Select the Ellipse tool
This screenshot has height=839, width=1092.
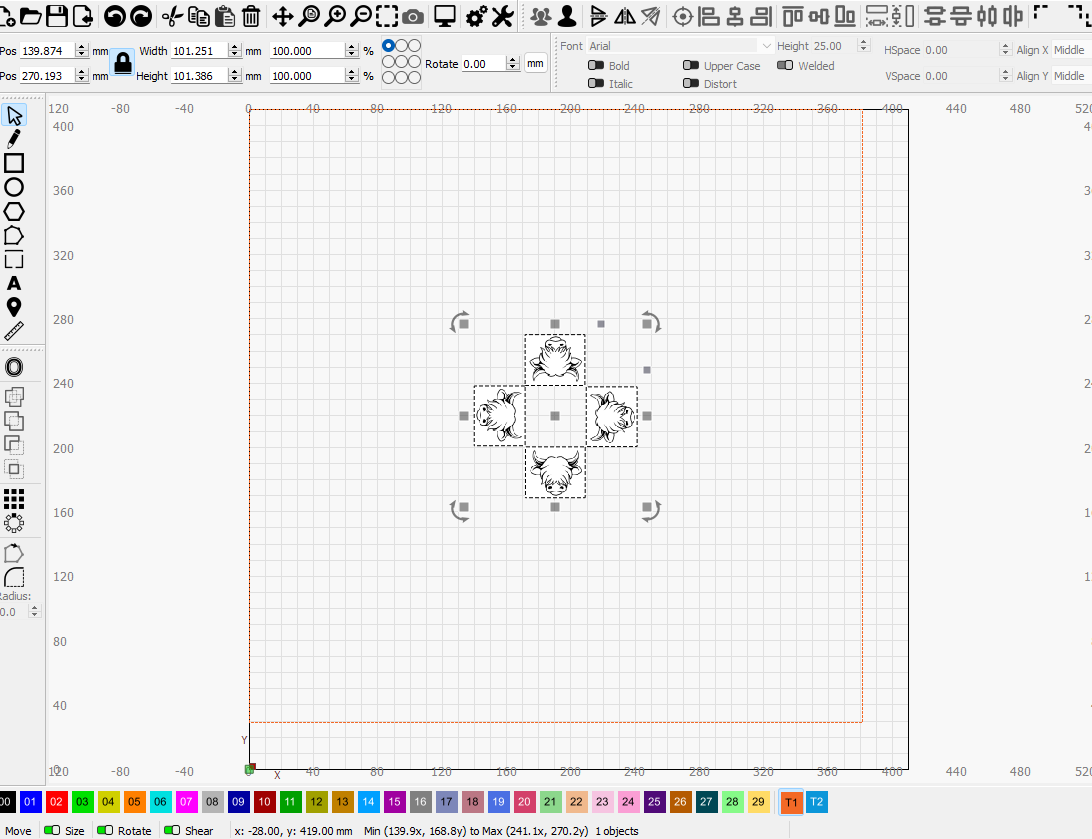tap(14, 187)
